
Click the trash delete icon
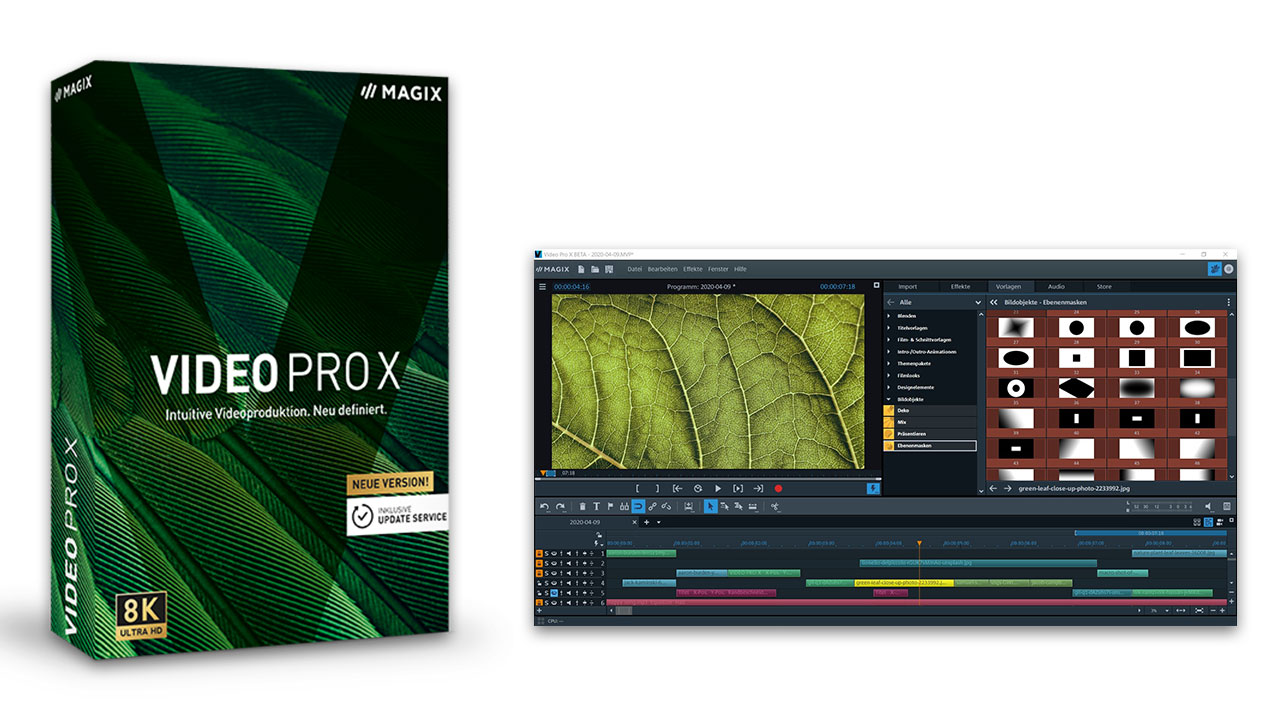(583, 507)
